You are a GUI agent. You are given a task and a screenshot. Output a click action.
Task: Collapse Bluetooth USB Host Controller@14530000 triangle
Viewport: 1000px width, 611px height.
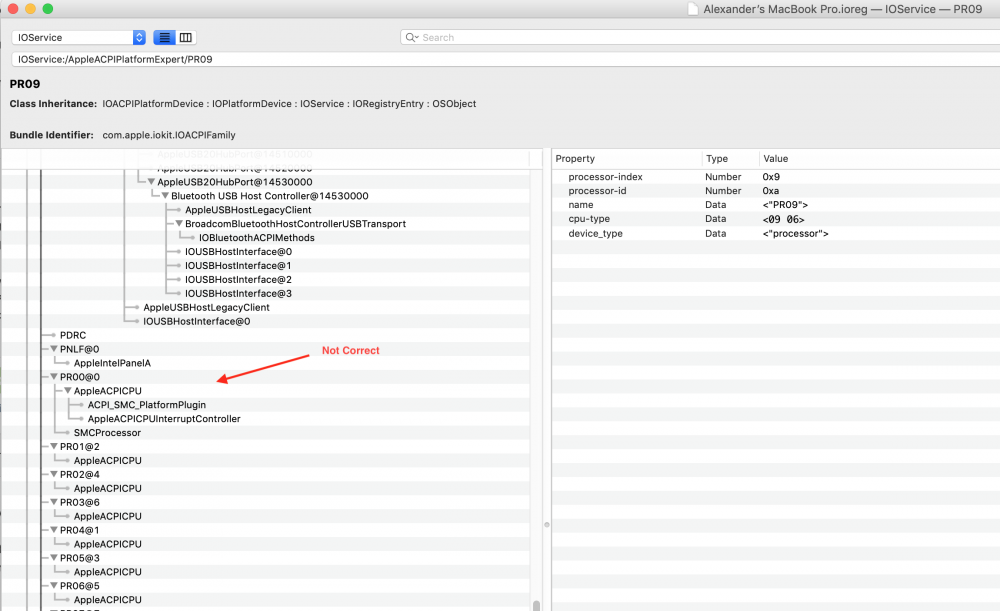coord(165,196)
